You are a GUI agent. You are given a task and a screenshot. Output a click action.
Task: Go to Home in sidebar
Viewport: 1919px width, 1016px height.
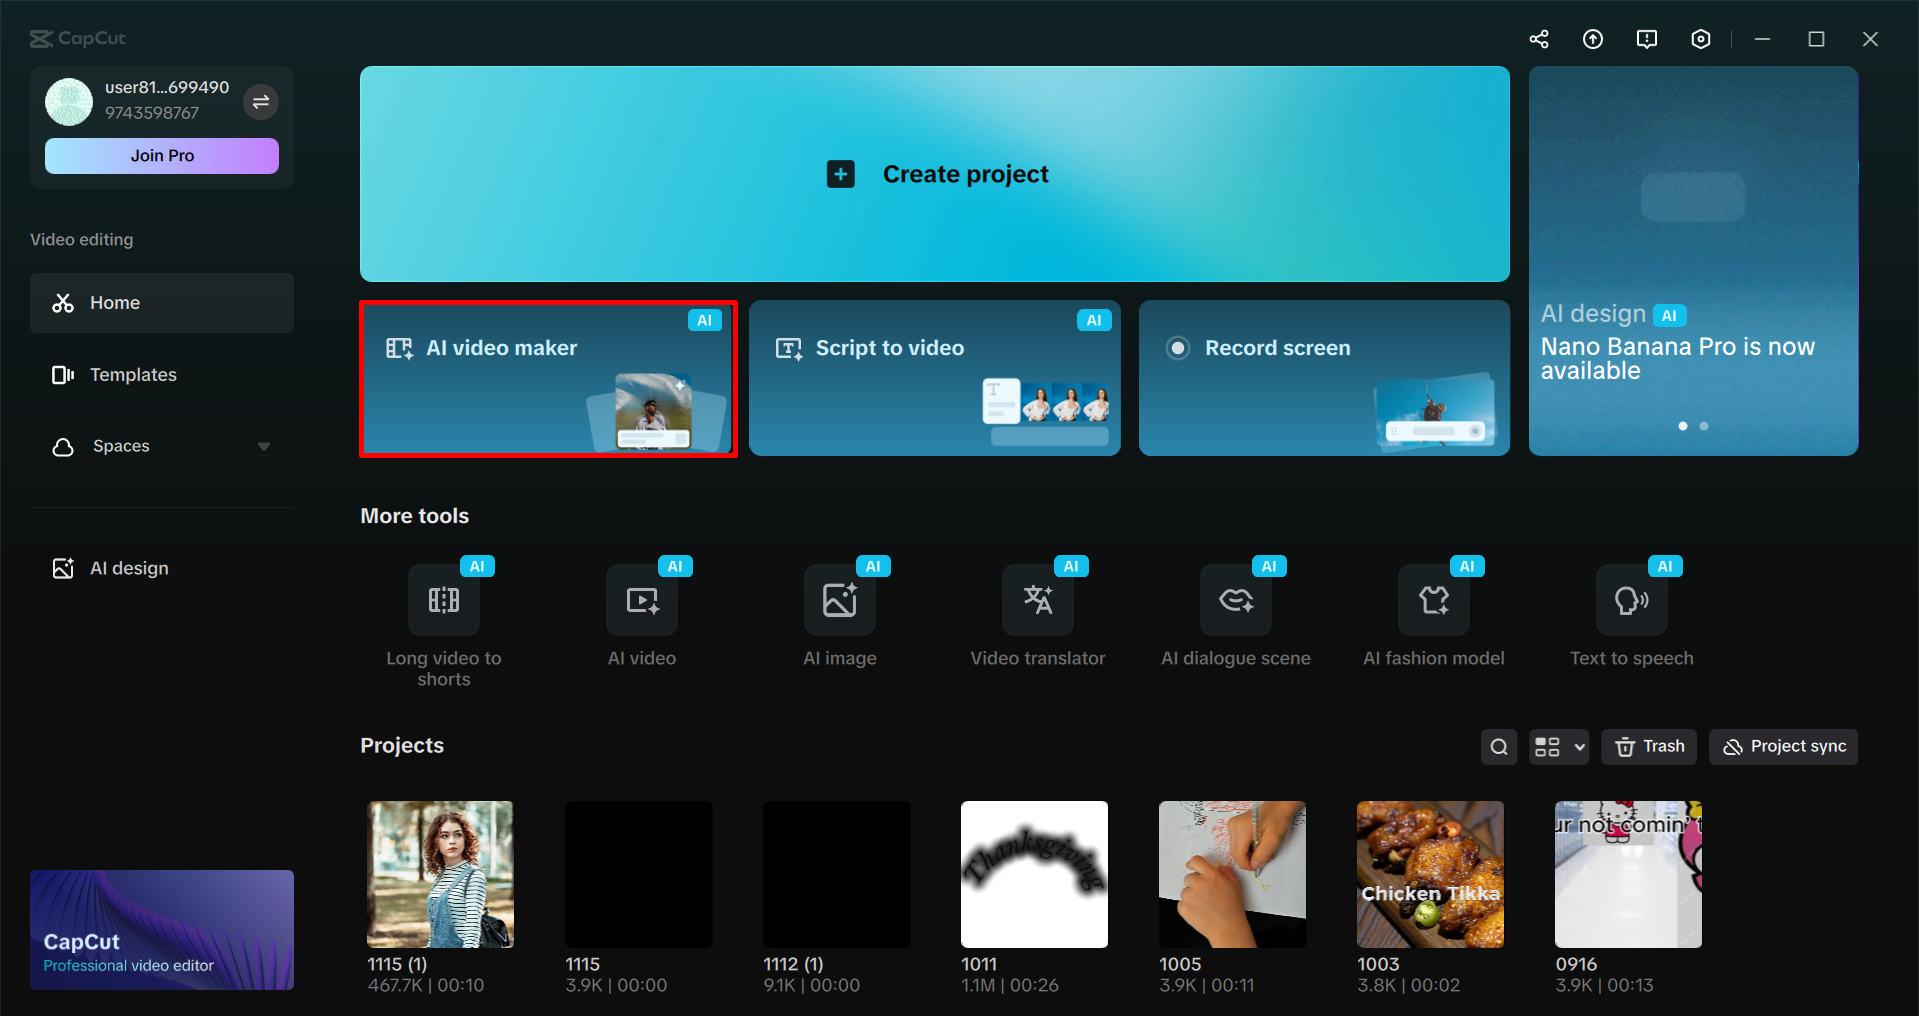[162, 303]
